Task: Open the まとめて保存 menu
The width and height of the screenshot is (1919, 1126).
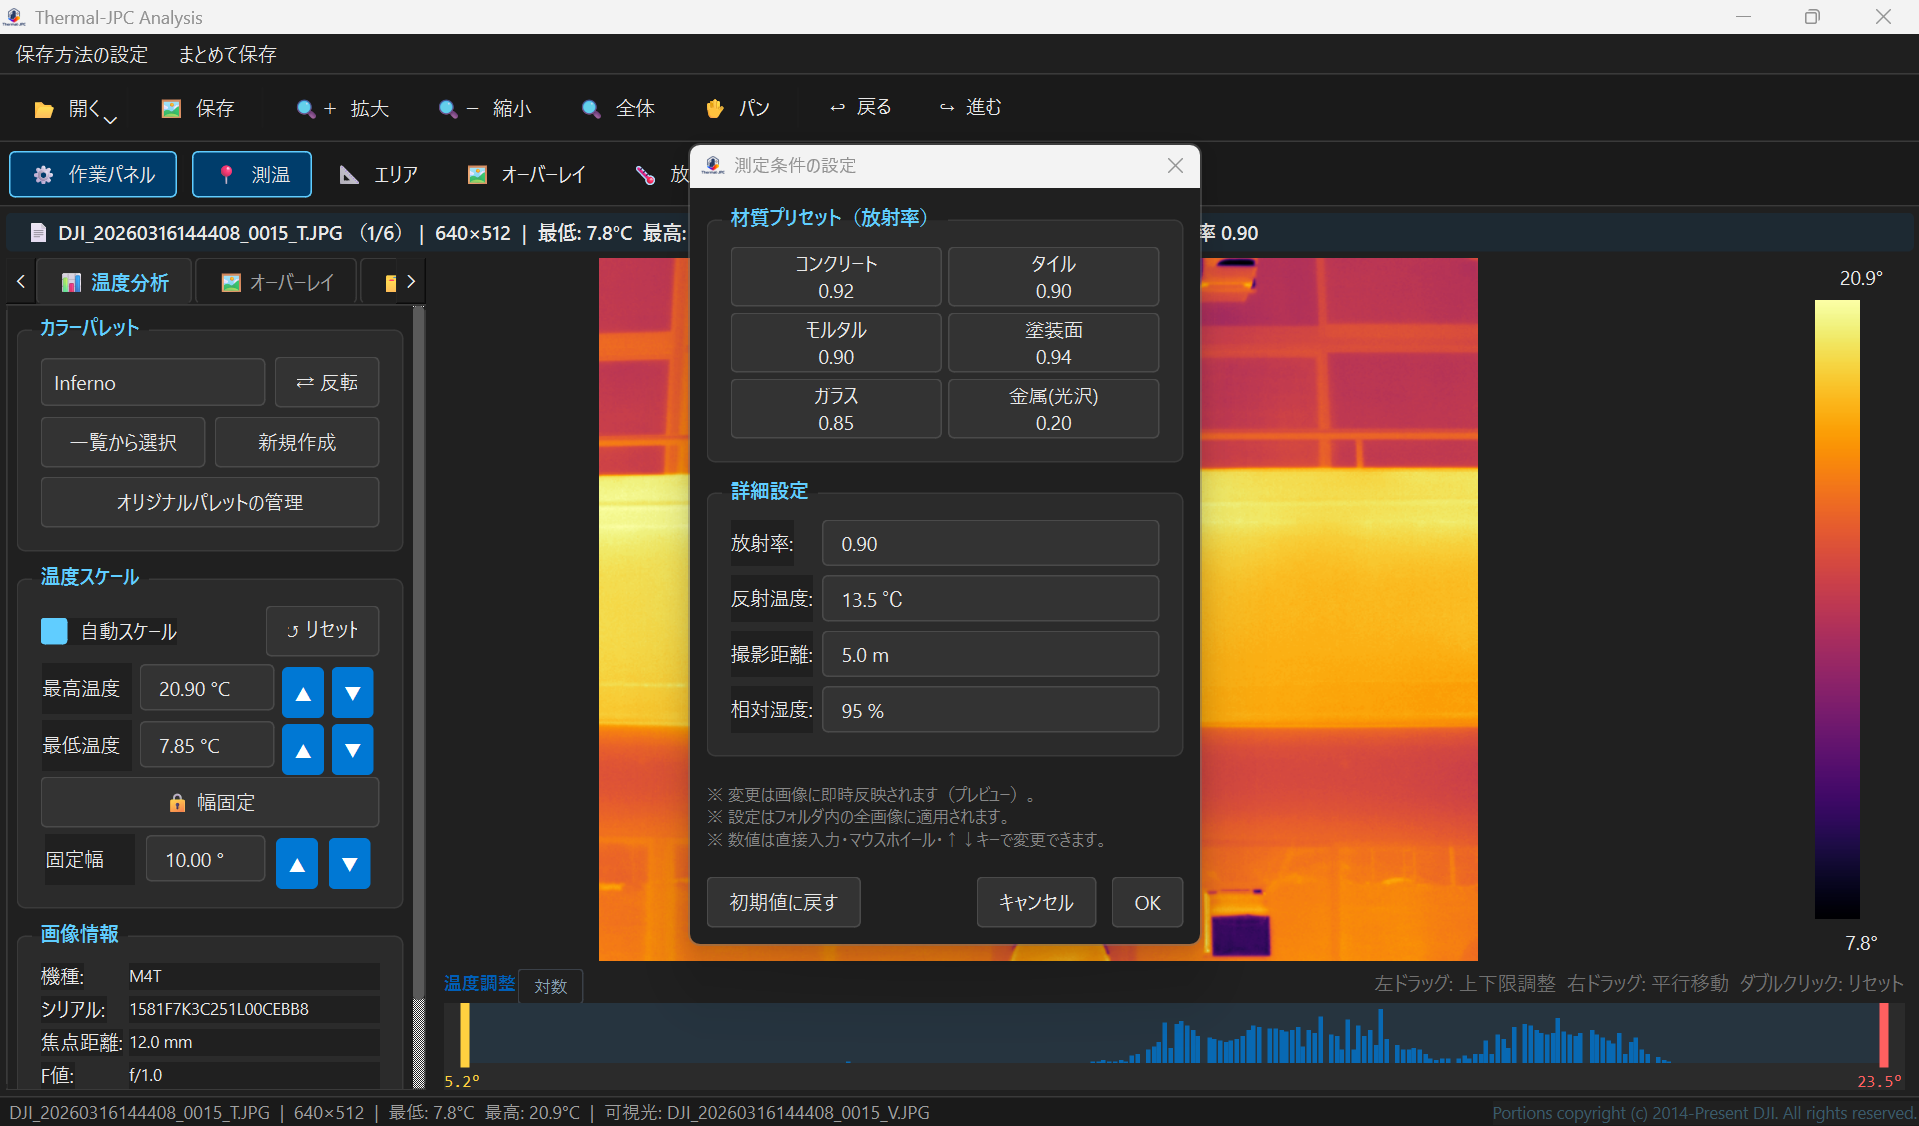Action: tap(227, 54)
